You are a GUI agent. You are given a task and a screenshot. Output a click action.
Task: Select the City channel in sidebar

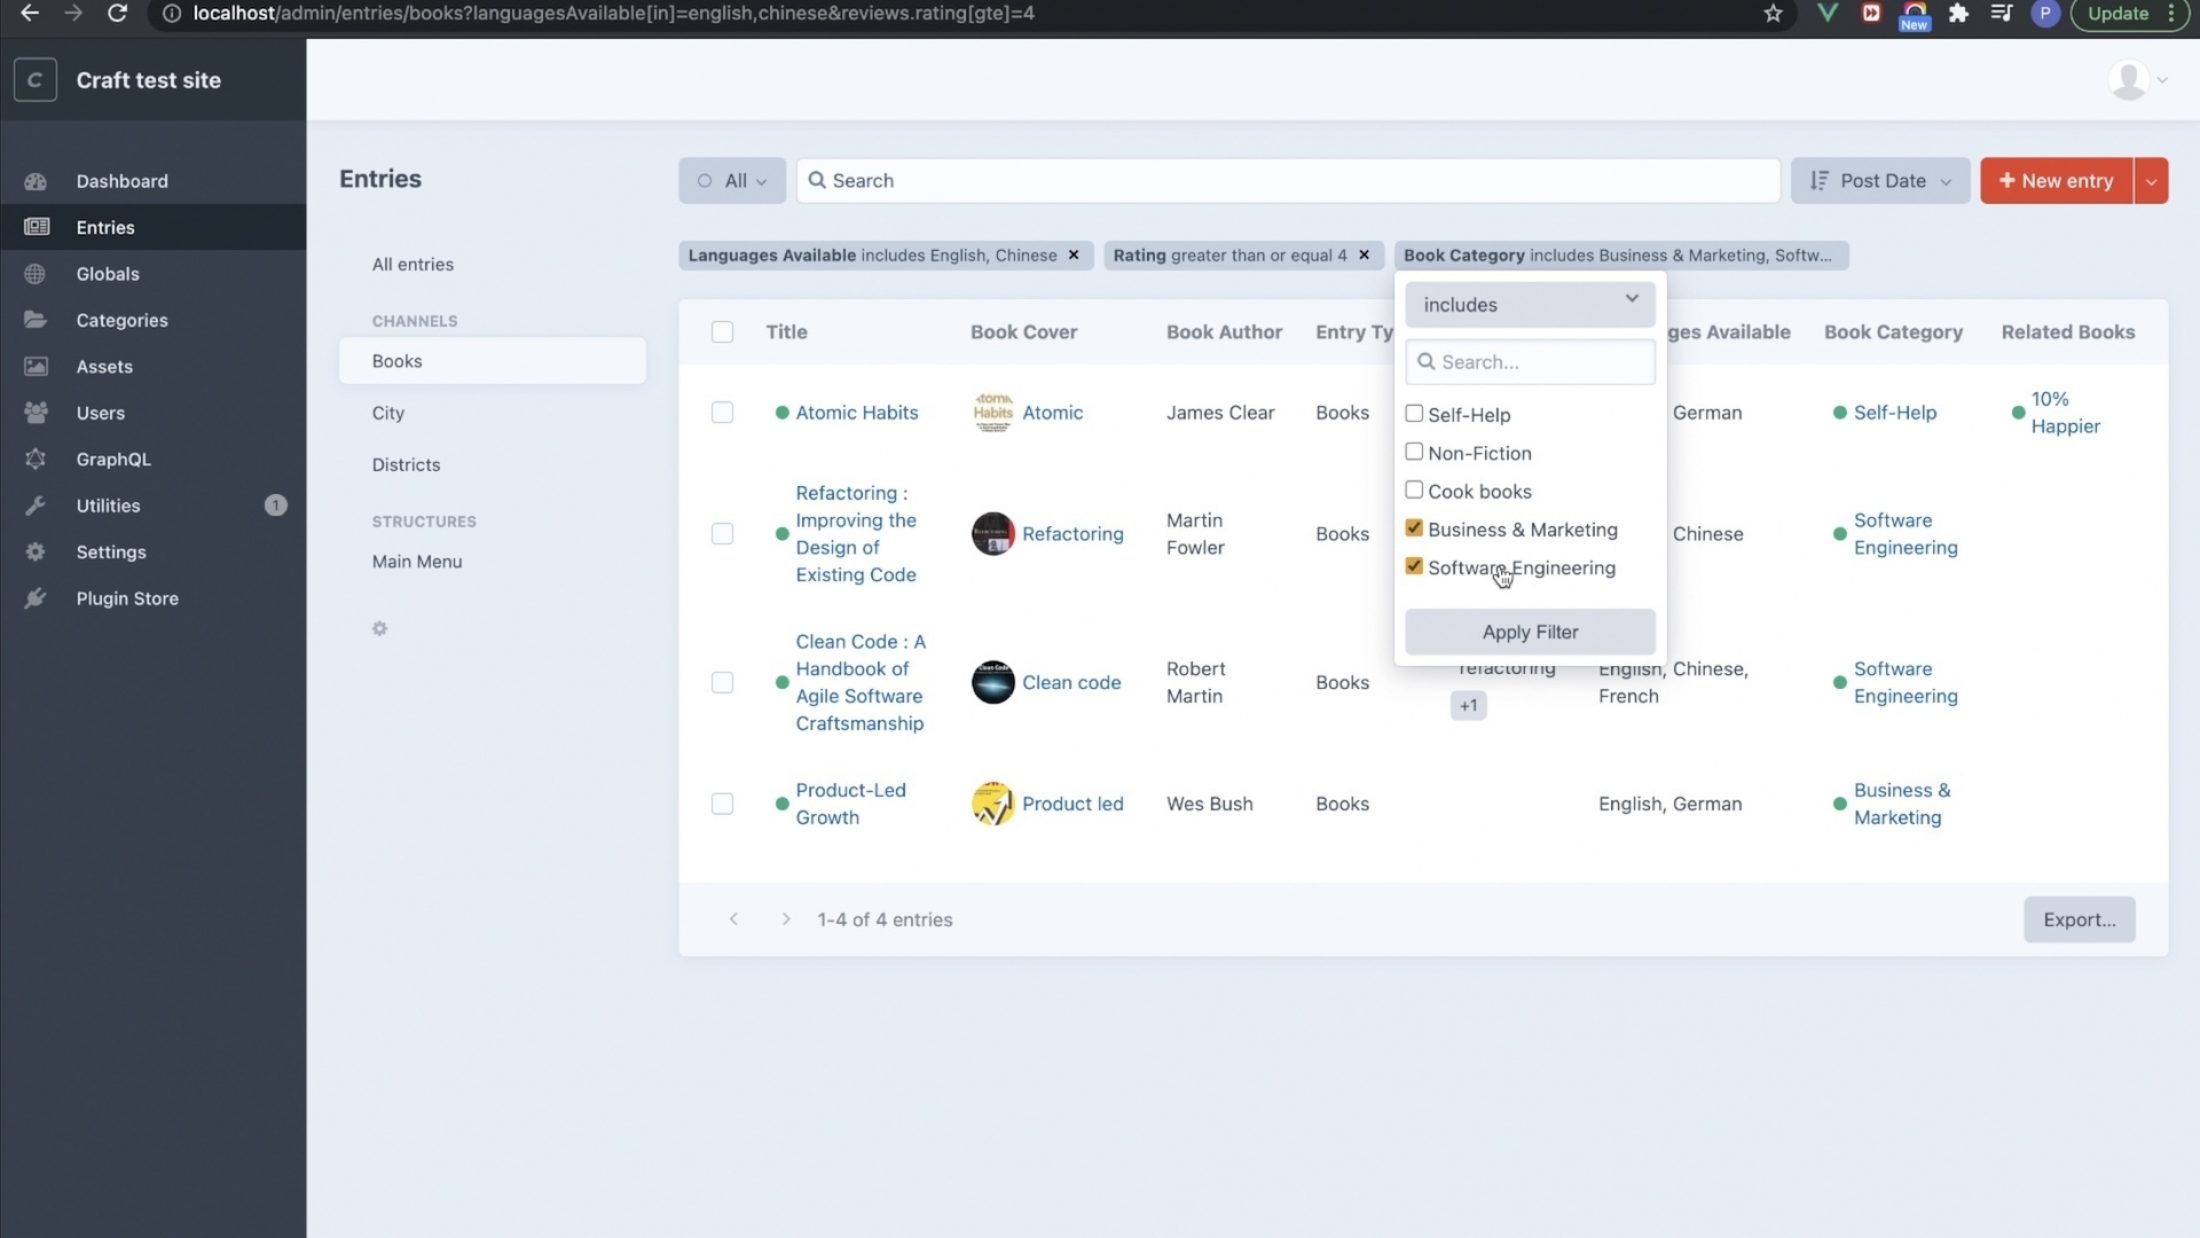pos(388,413)
